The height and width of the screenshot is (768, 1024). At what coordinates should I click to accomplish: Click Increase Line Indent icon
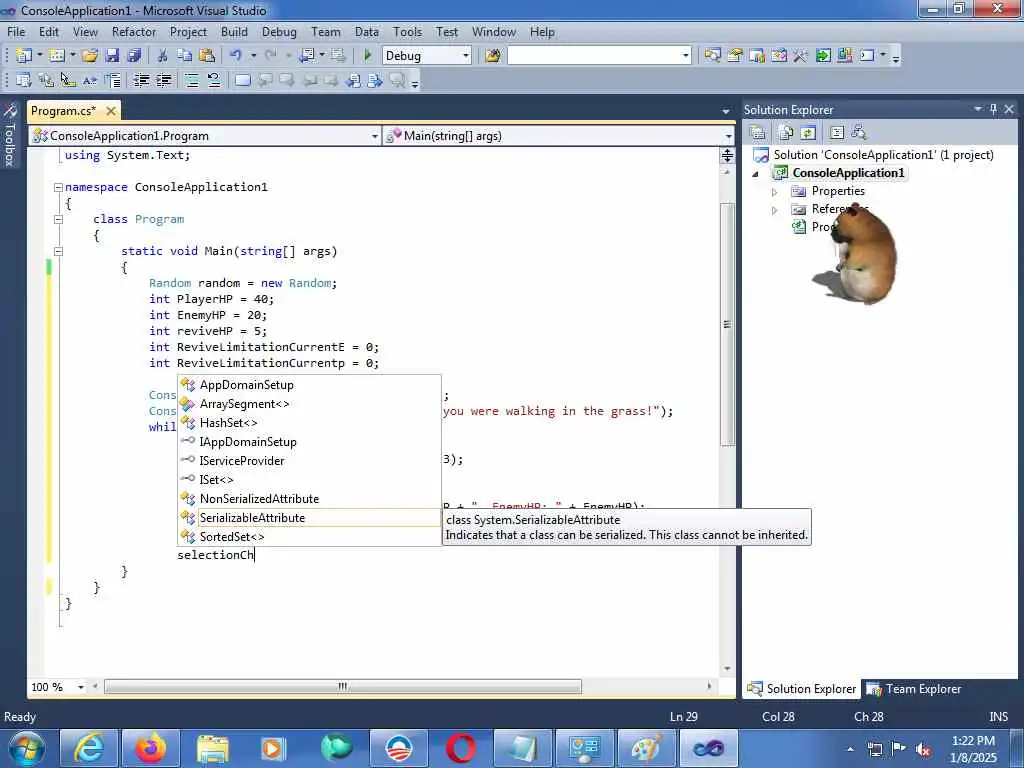point(163,80)
